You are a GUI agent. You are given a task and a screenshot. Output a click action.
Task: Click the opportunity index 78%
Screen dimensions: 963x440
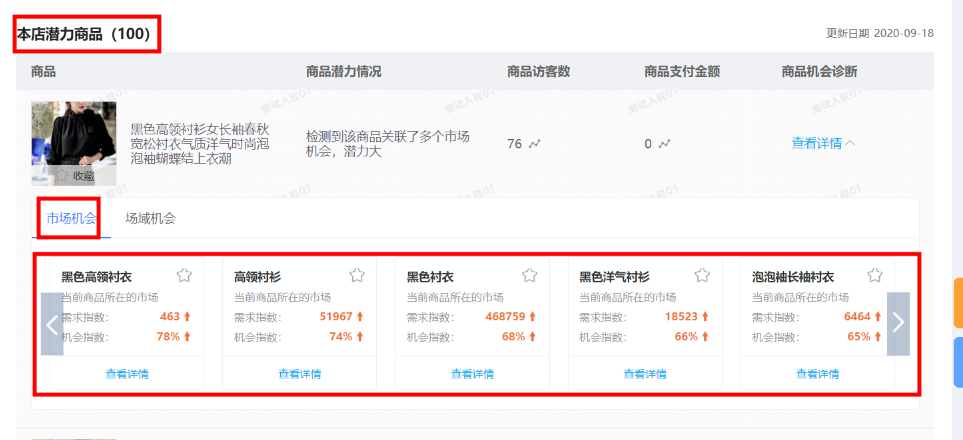click(168, 336)
